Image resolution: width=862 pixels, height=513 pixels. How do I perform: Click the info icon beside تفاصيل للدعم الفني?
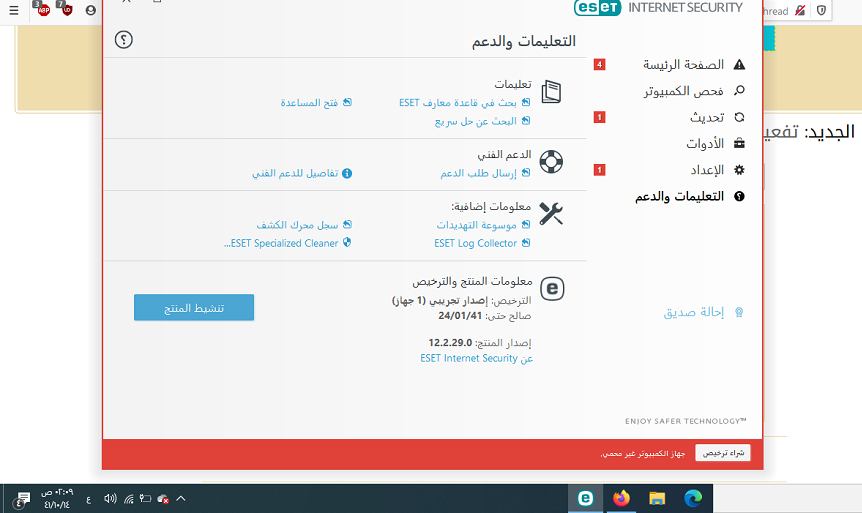click(347, 173)
